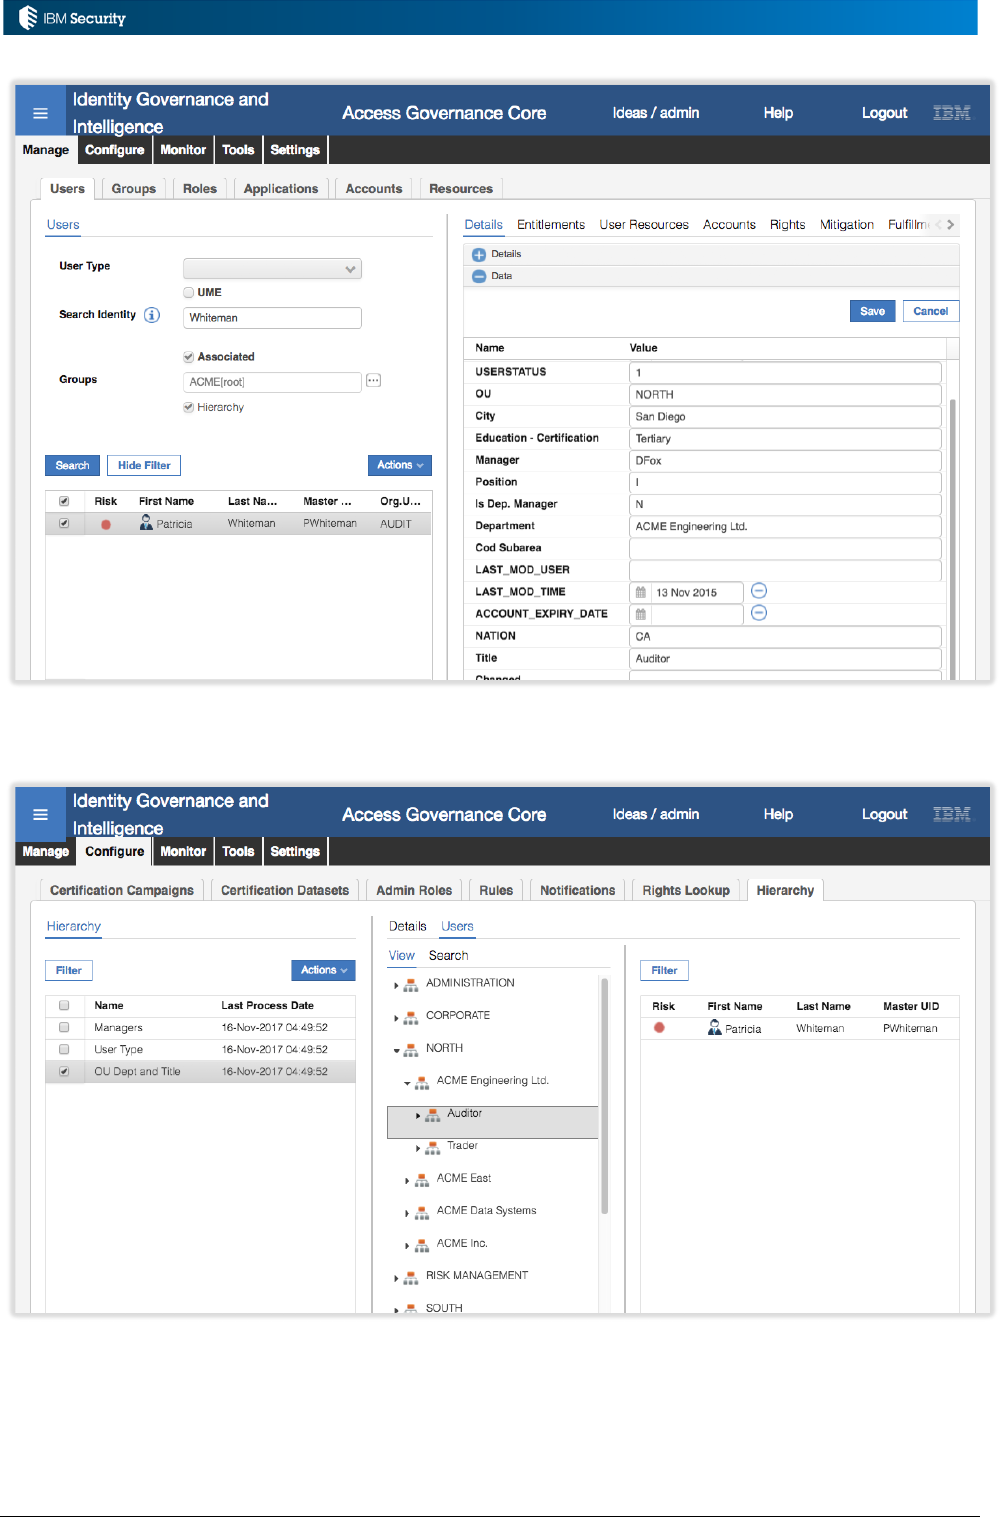Click Filter button above Hierarchy list

(69, 970)
